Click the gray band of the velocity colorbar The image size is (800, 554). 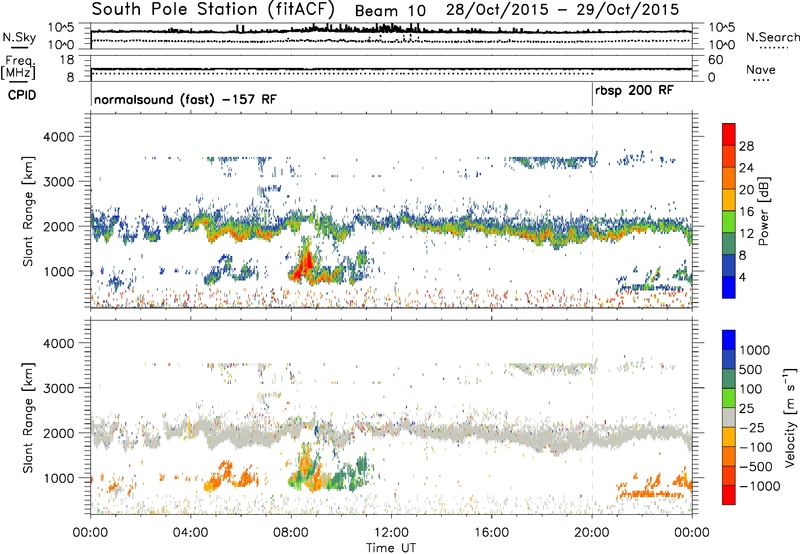[729, 417]
